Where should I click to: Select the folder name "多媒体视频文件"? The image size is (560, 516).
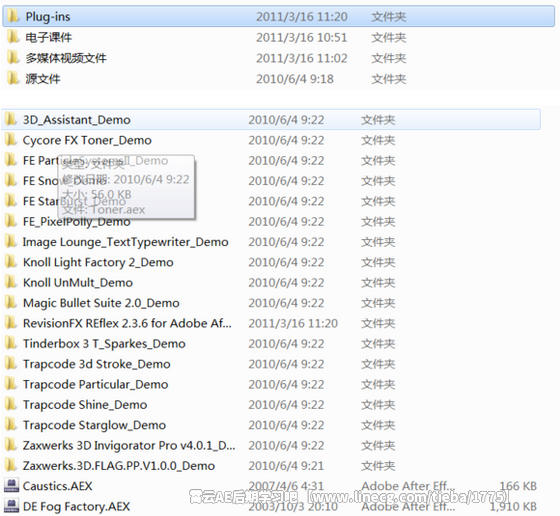pos(66,58)
